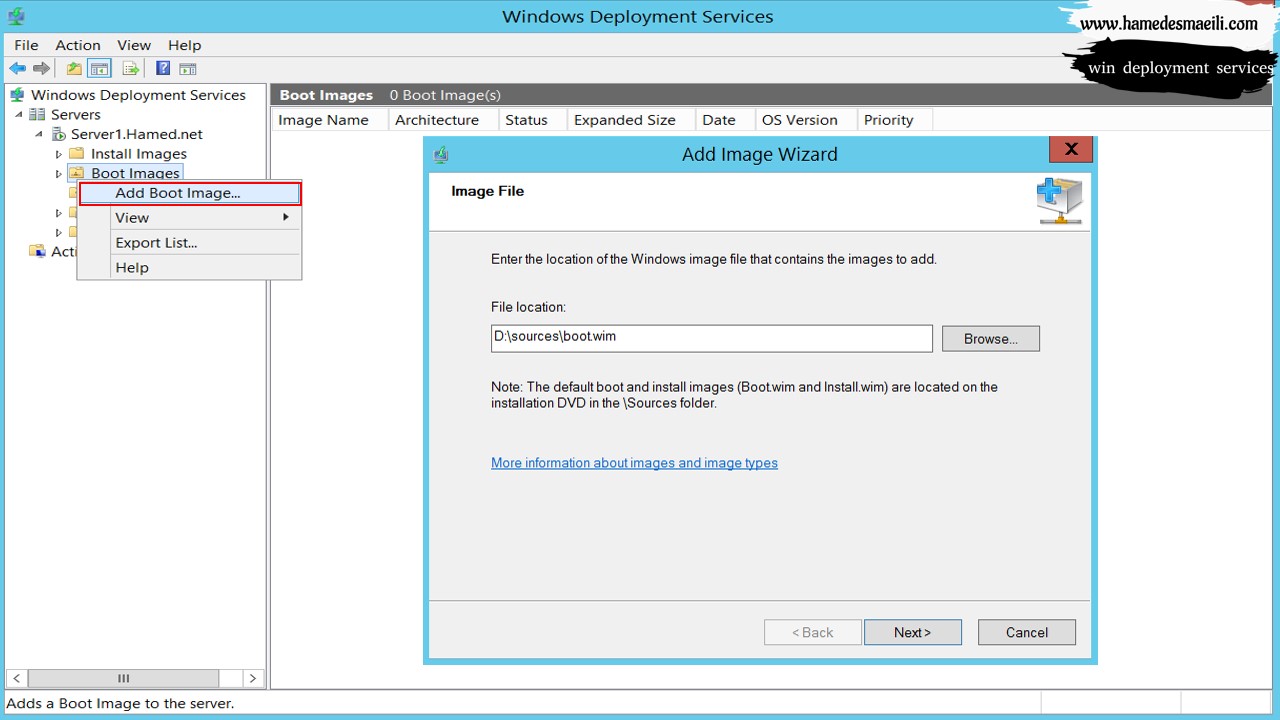Open More information about images link
This screenshot has width=1280, height=720.
(x=634, y=463)
